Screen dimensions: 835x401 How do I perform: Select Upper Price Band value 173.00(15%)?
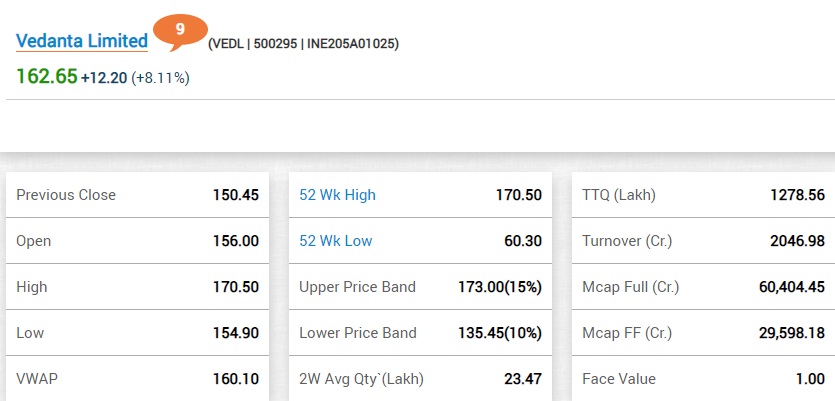pos(500,287)
